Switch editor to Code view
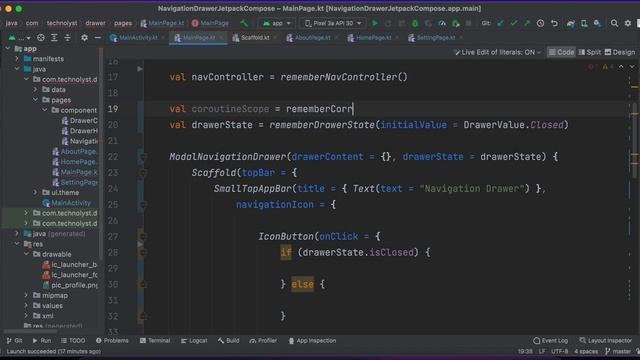 [x=561, y=52]
